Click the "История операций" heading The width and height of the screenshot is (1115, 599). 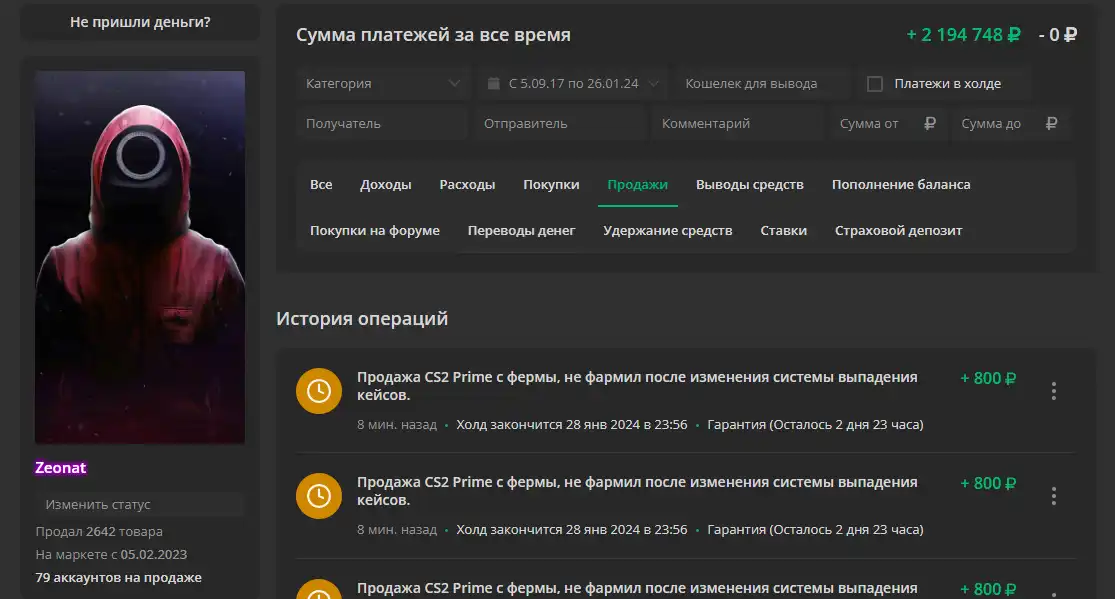point(362,318)
